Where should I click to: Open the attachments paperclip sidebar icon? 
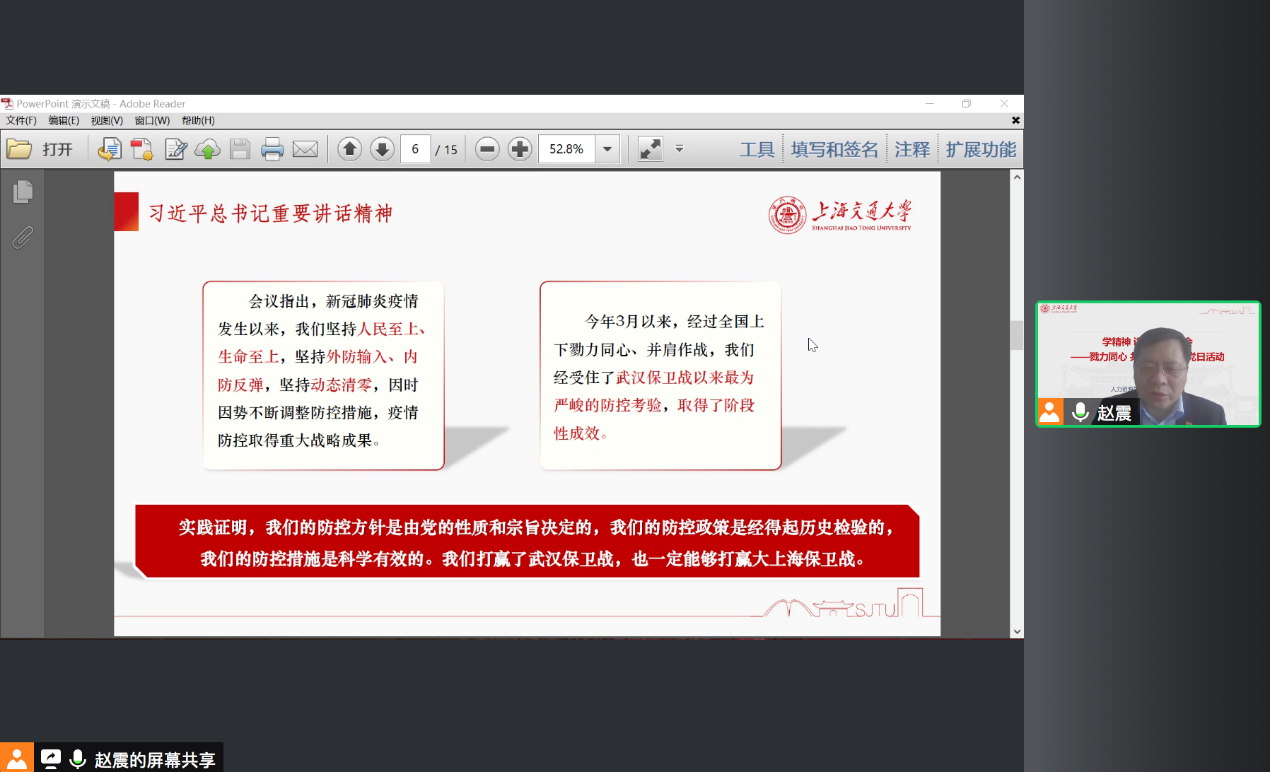pyautogui.click(x=22, y=238)
